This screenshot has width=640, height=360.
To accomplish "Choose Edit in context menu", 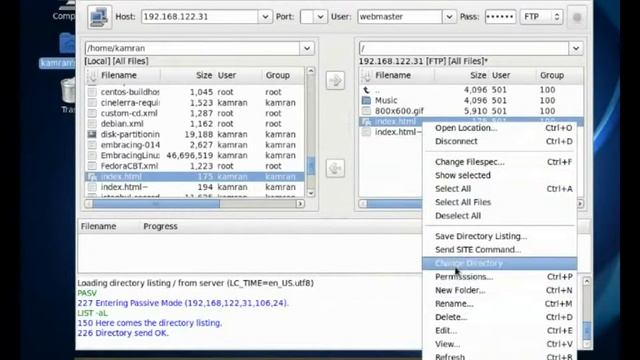I will point(500,331).
